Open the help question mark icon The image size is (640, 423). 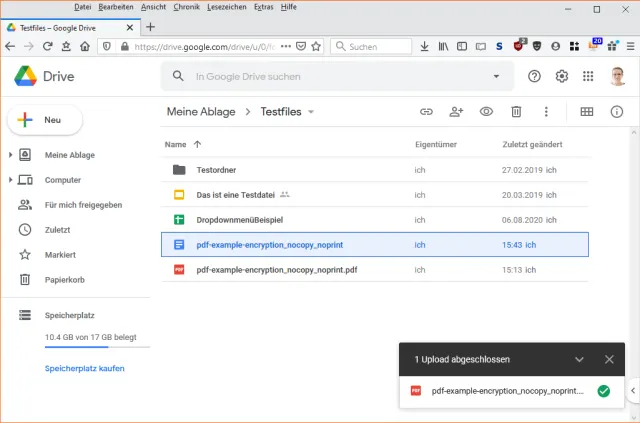(x=534, y=76)
